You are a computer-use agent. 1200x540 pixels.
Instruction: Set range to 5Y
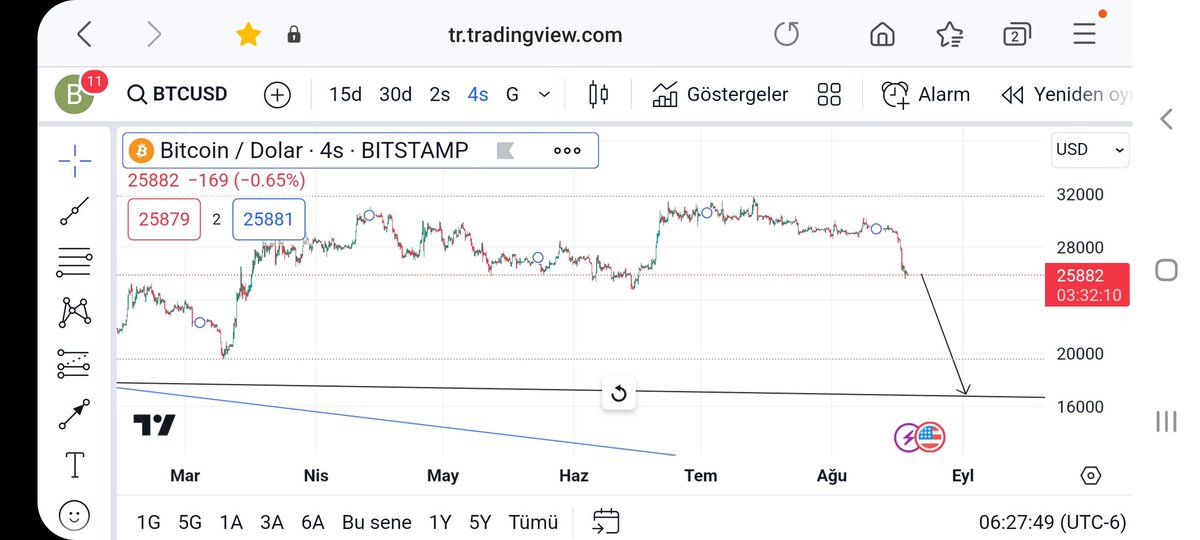[480, 522]
